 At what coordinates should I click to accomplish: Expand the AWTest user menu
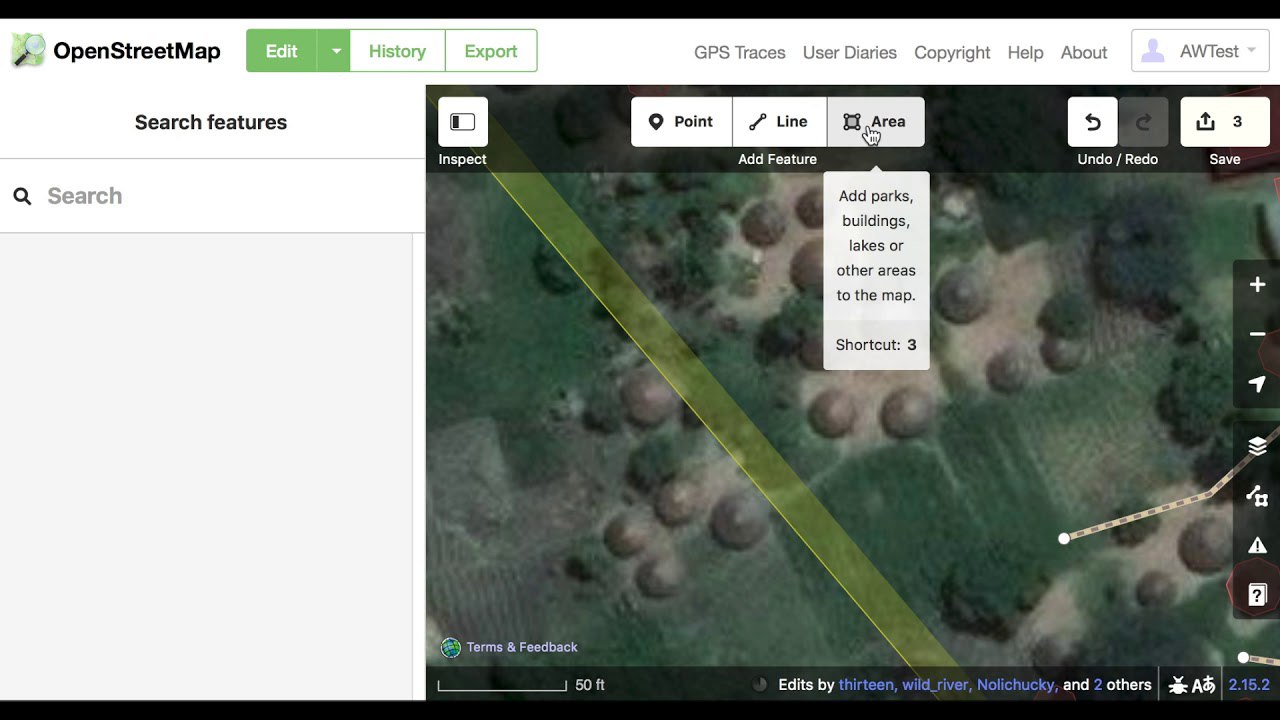1200,51
